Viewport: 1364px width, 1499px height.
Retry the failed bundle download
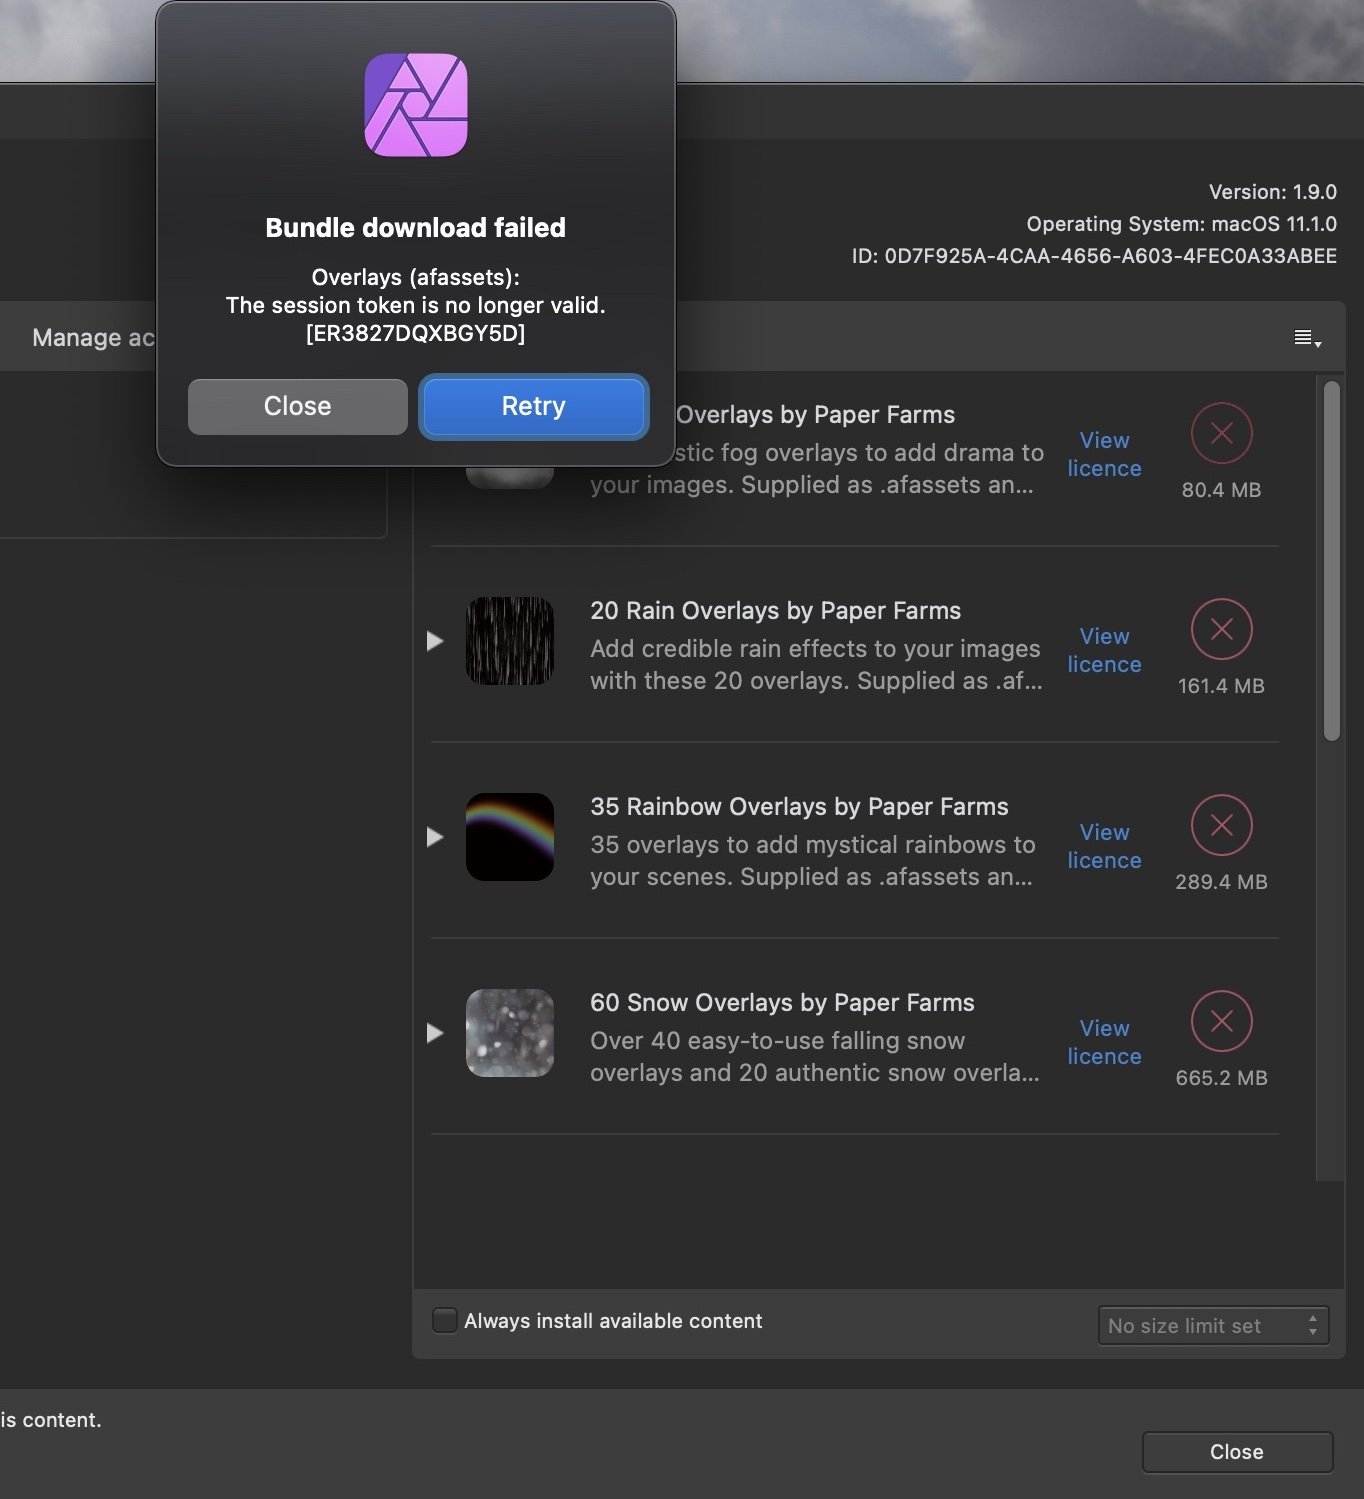(533, 406)
